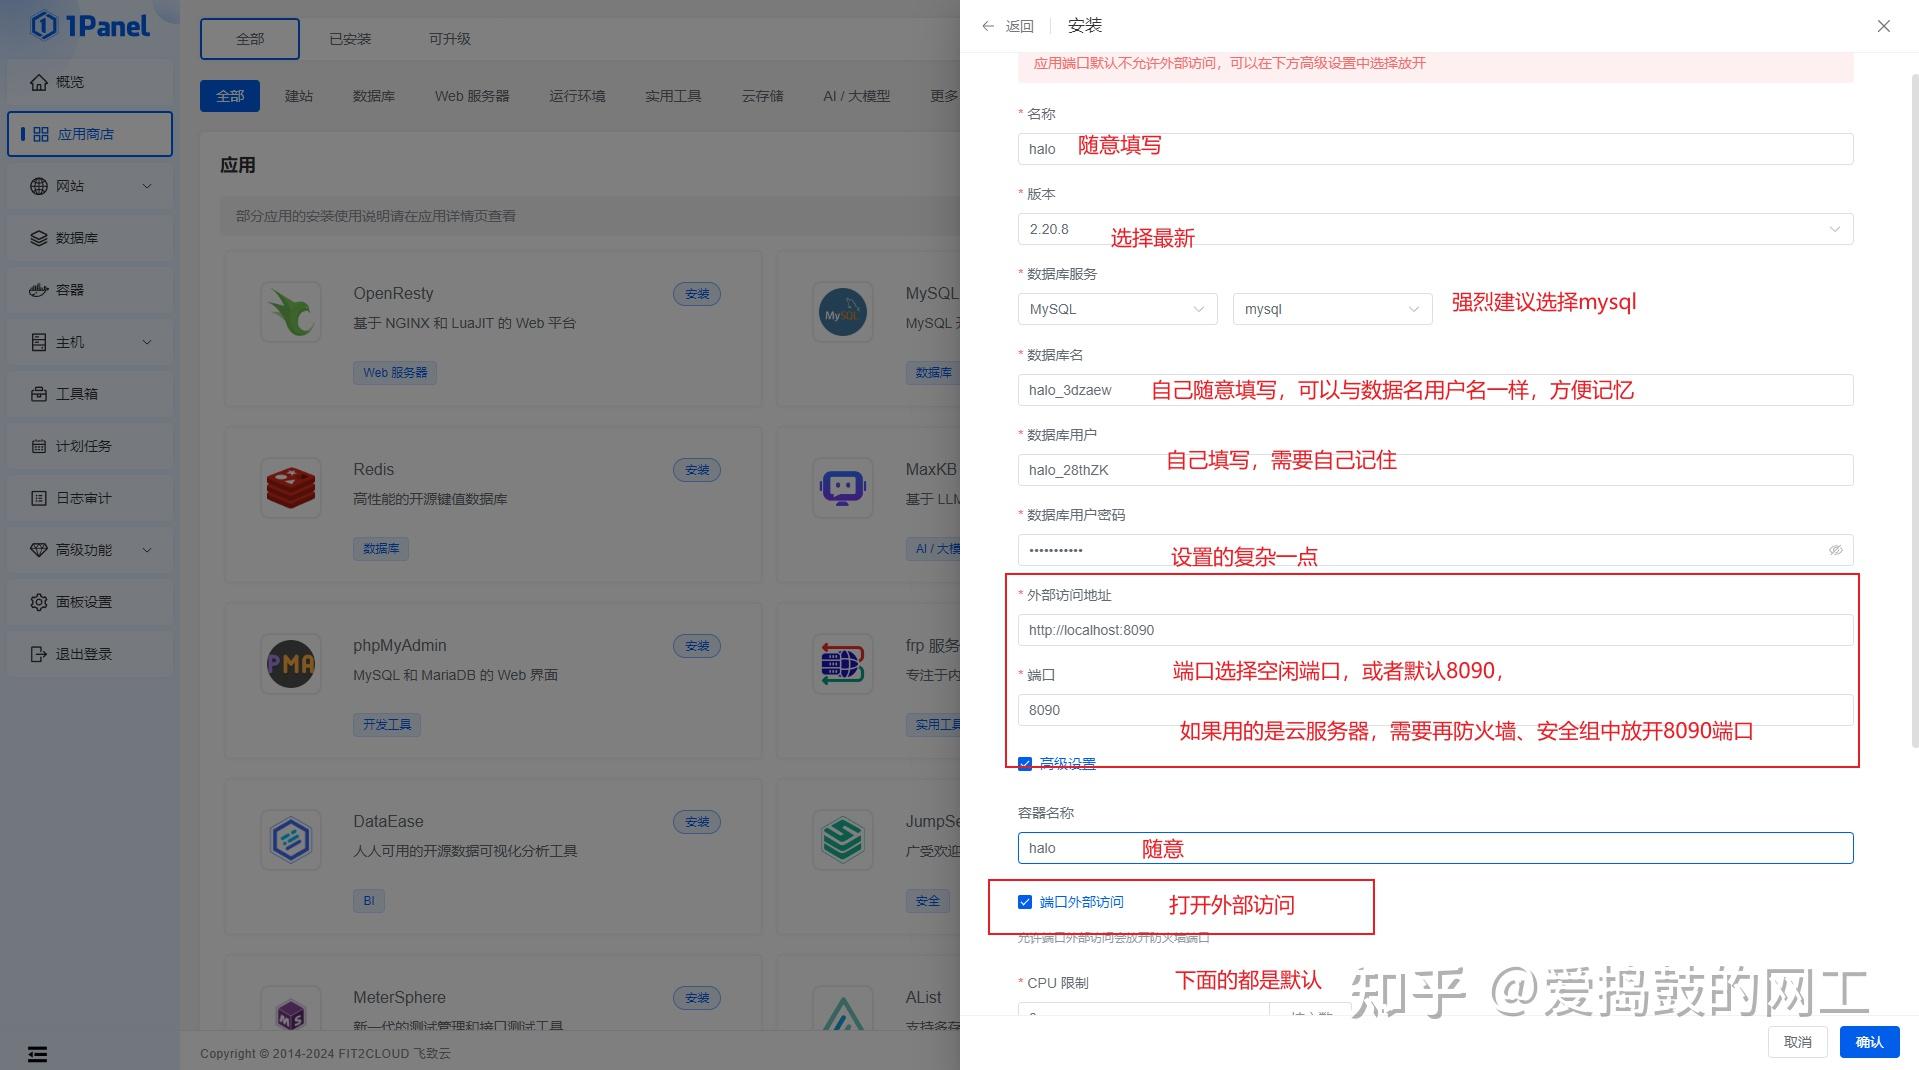The image size is (1919, 1070).
Task: Open the MySQL database type dropdown
Action: (x=1118, y=309)
